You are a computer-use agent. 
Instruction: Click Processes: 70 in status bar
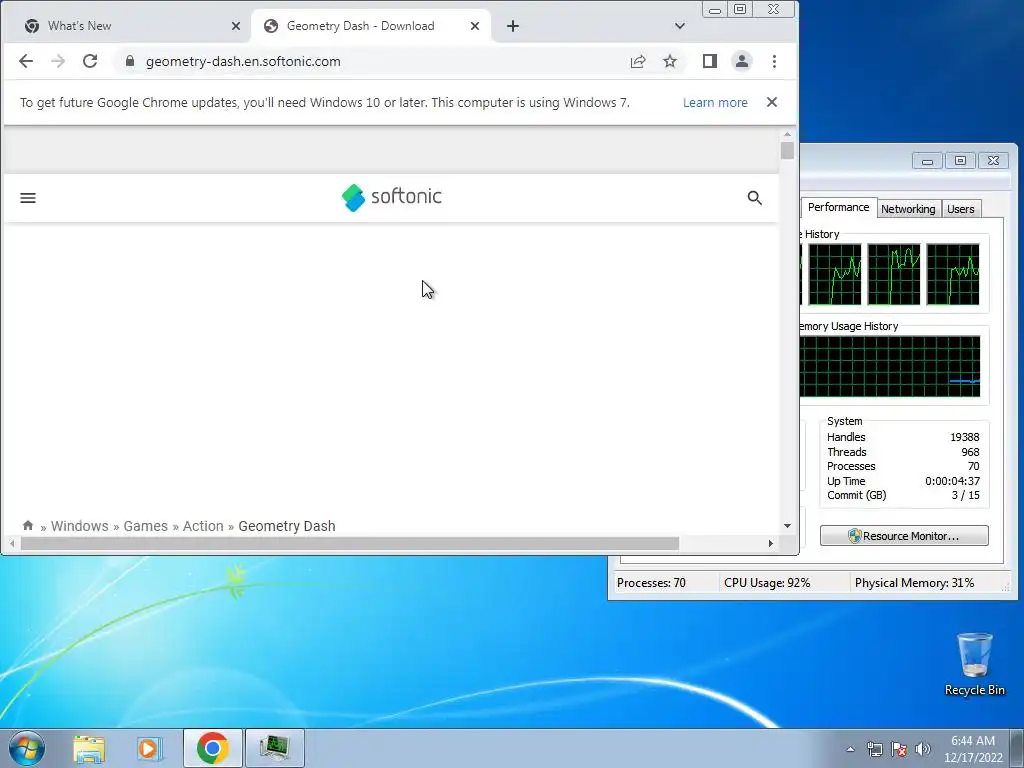click(x=651, y=583)
